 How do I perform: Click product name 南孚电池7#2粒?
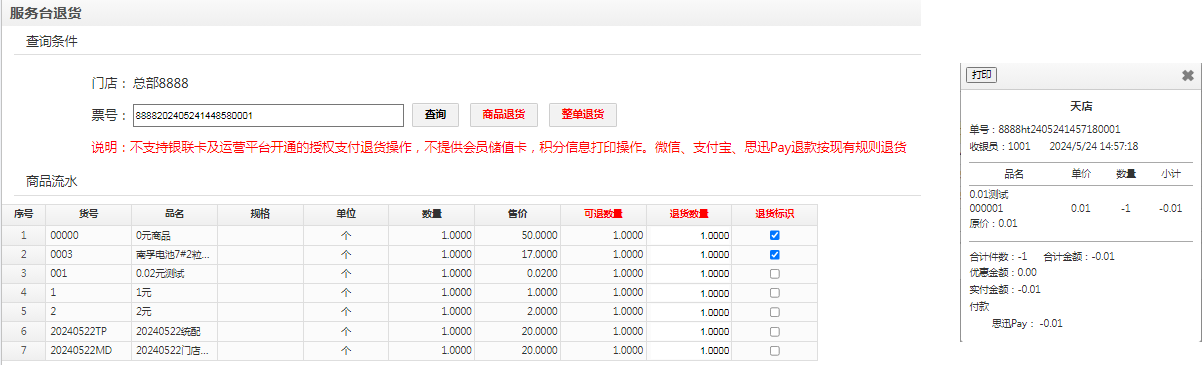click(174, 254)
